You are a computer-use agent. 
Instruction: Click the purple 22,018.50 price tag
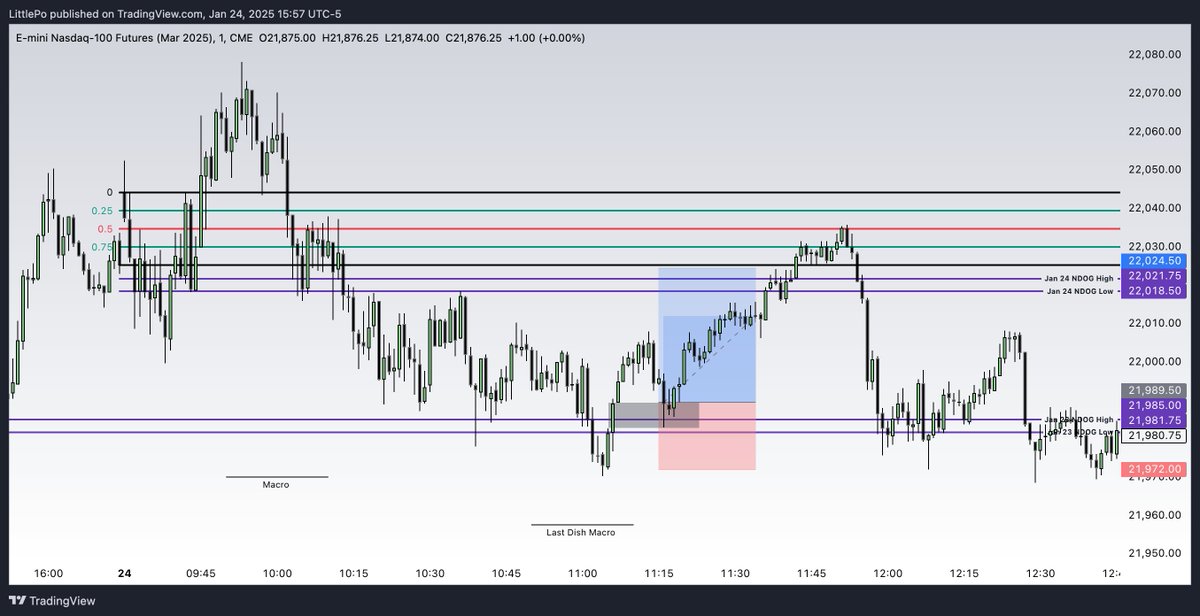1156,290
